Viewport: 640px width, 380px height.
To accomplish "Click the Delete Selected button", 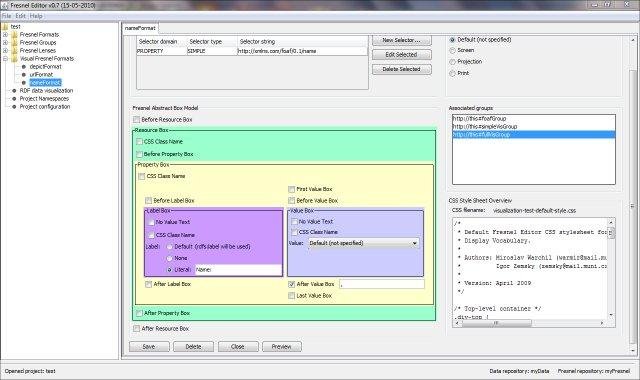I will click(x=401, y=69).
